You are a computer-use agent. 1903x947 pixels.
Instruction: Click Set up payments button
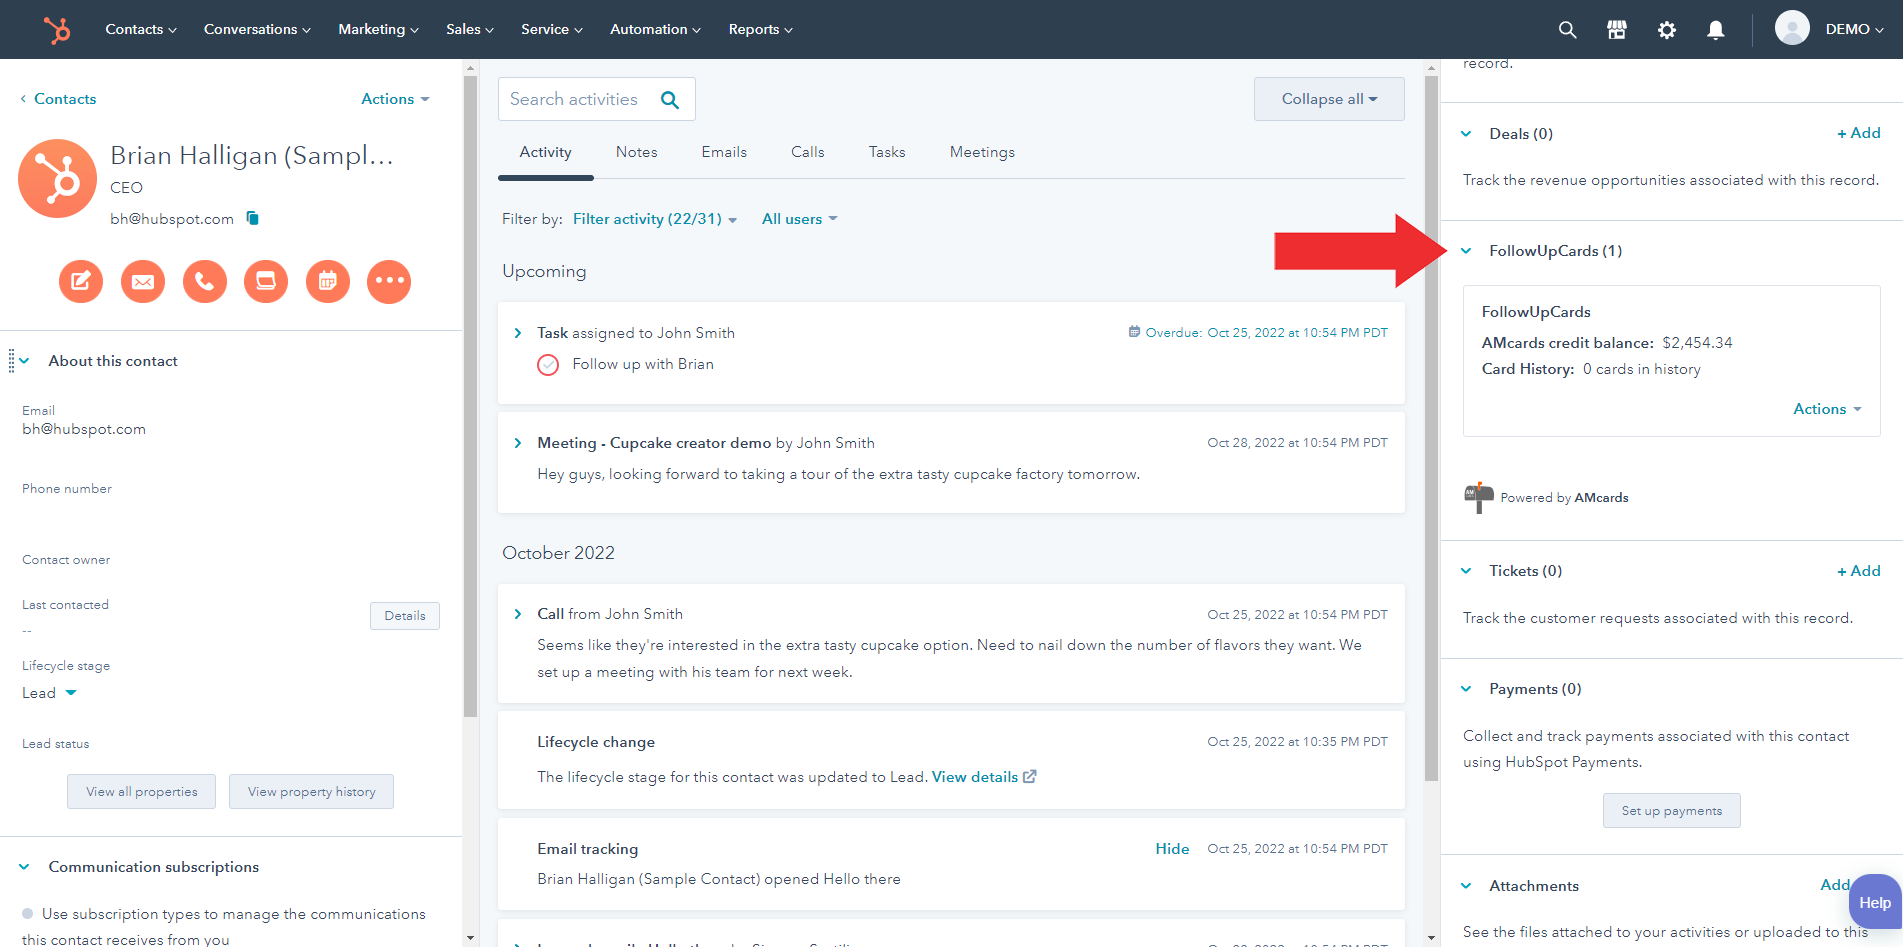coord(1672,810)
